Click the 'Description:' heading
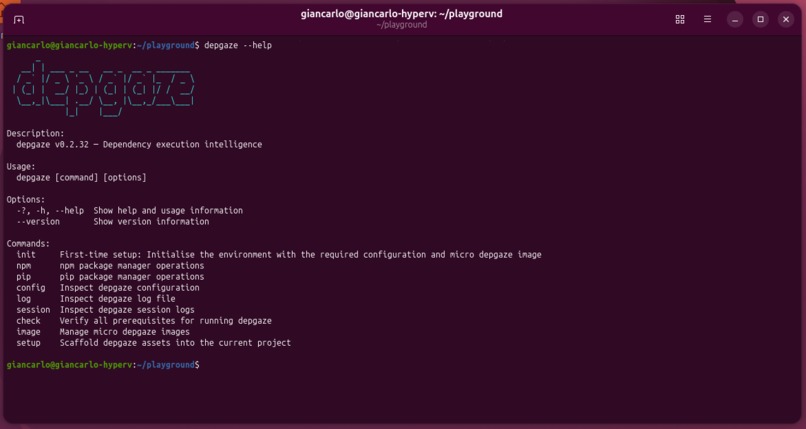Image resolution: width=806 pixels, height=429 pixels. (x=35, y=134)
